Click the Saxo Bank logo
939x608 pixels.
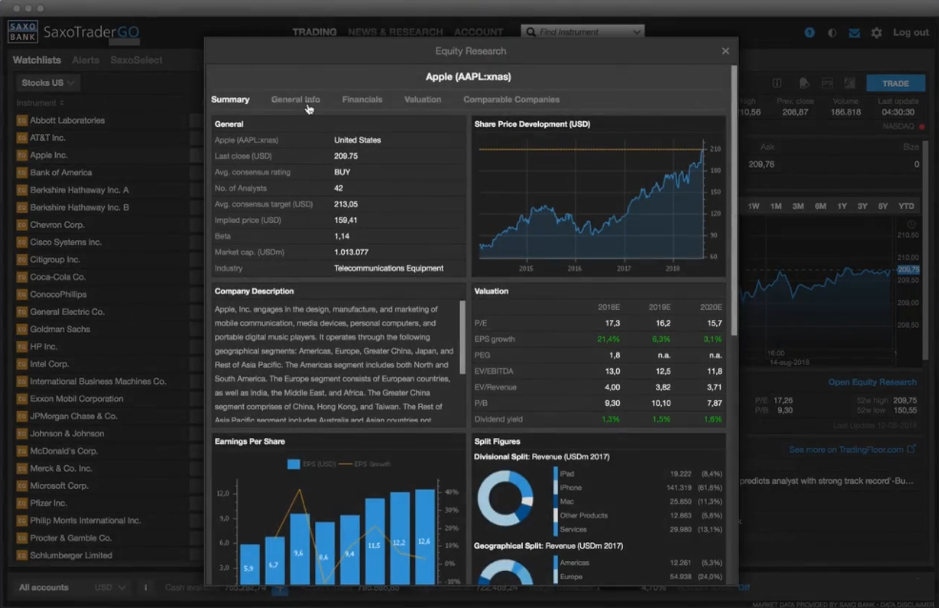point(23,32)
